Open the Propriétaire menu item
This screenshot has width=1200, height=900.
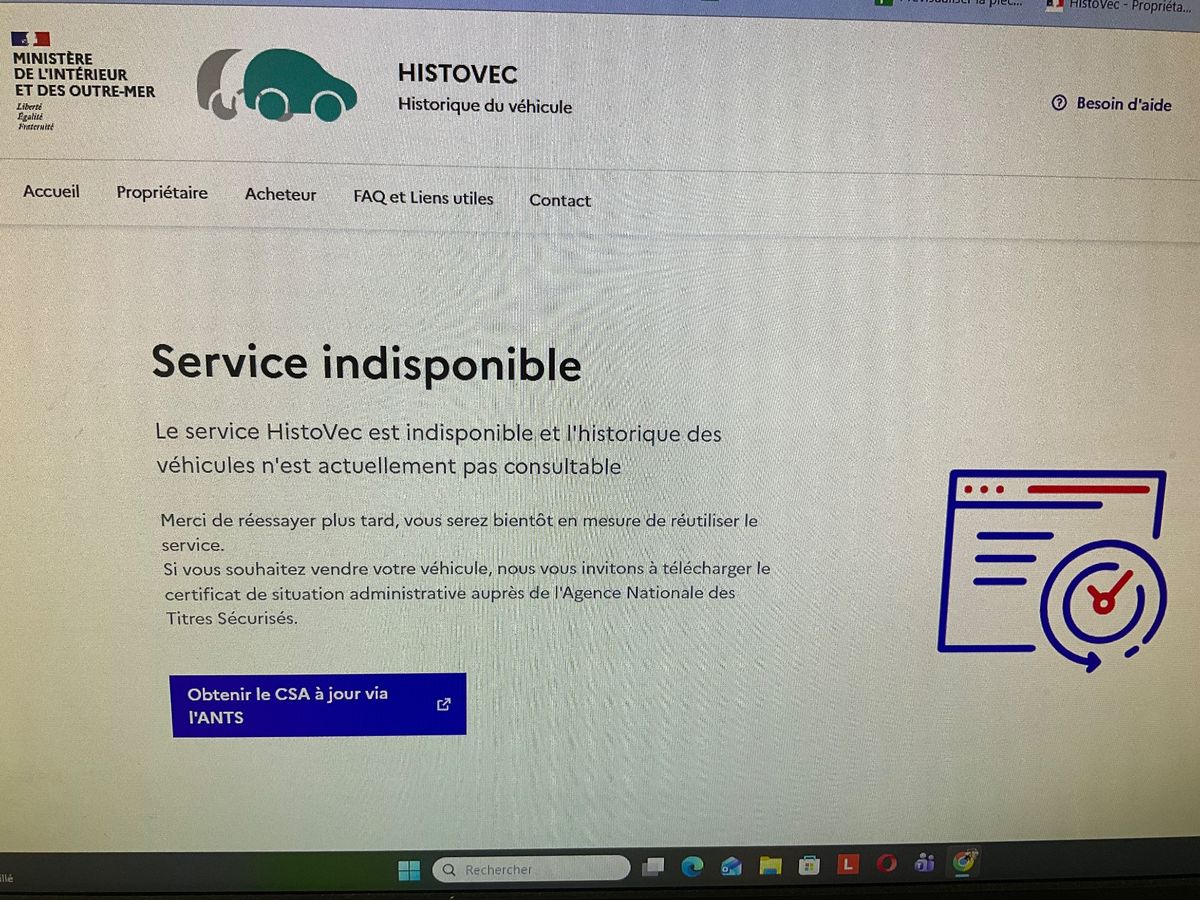tap(162, 193)
